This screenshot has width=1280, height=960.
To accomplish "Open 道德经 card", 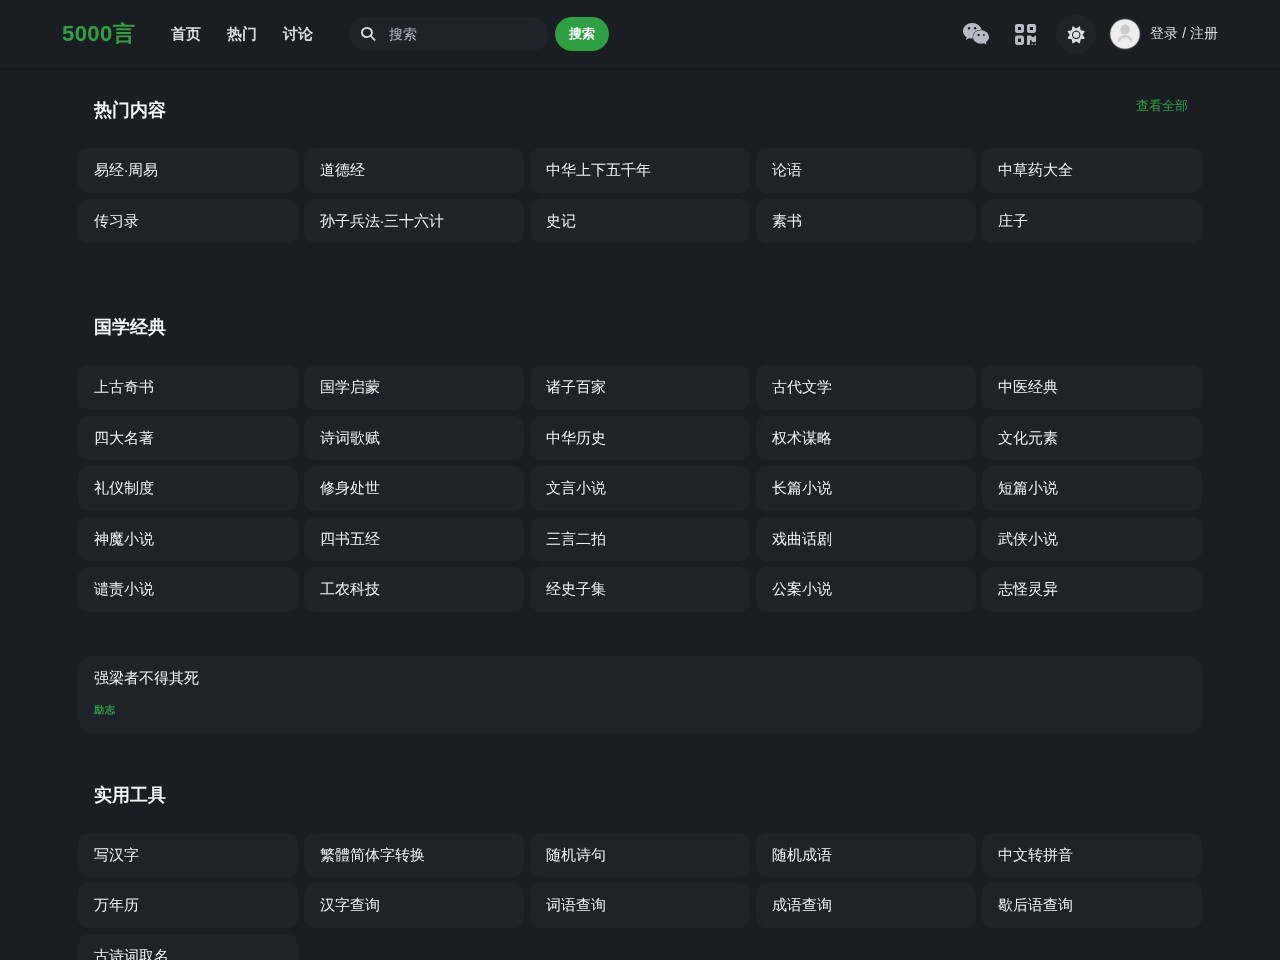I will (414, 170).
